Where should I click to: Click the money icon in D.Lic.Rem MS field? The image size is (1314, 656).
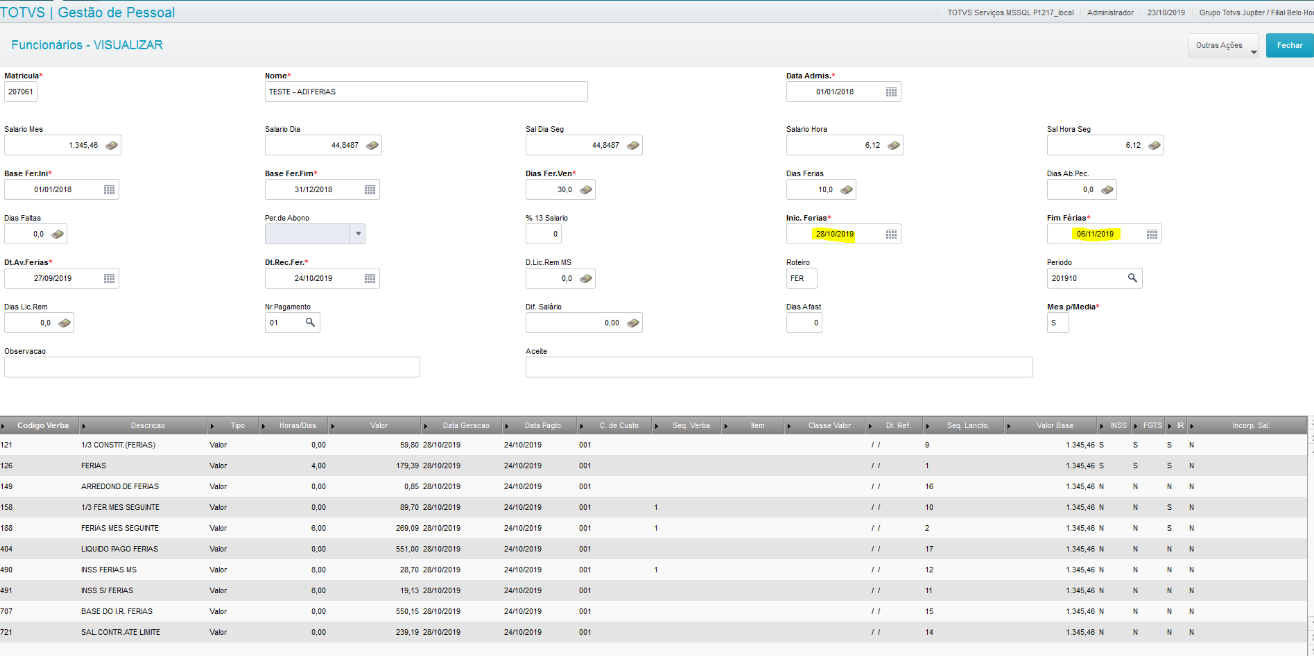tap(586, 279)
